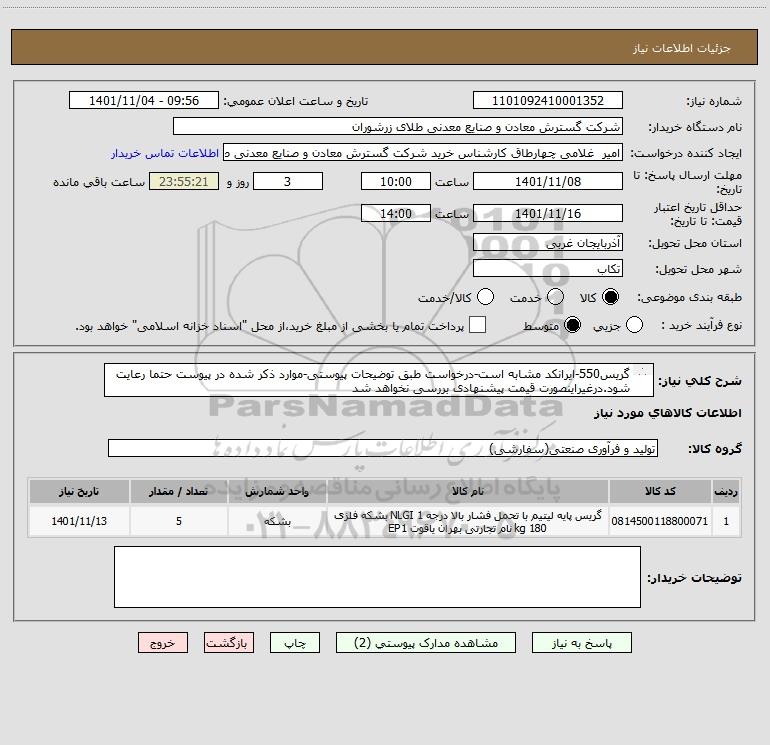Image resolution: width=770 pixels, height=745 pixels.
Task: Click ردیف column header
Action: (726, 492)
